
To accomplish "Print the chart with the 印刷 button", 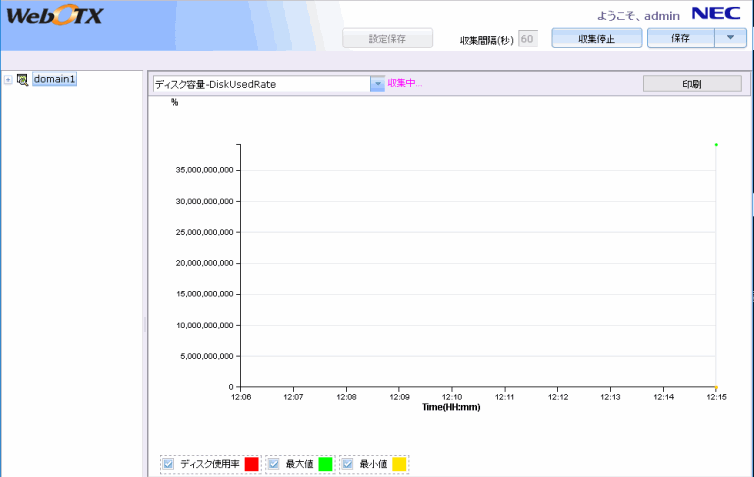I will 691,84.
